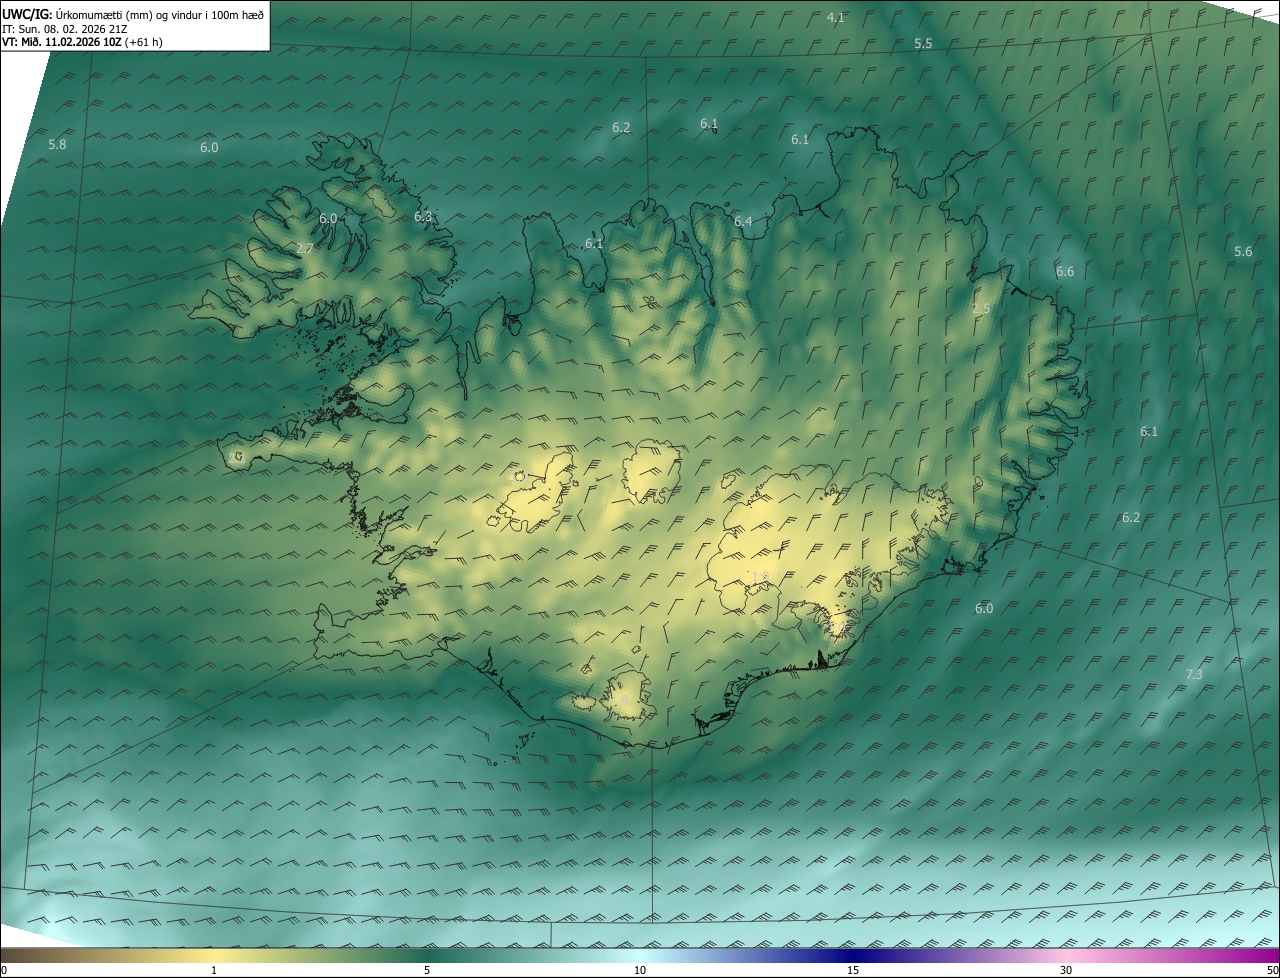Image resolution: width=1280 pixels, height=978 pixels.
Task: Select the 2.5 value label
Action: tap(981, 309)
